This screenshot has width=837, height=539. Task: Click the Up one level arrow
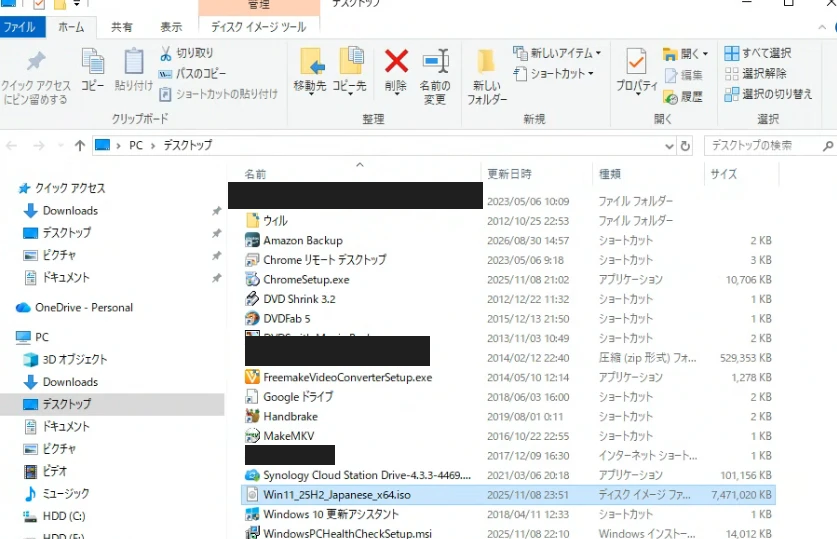(x=80, y=145)
